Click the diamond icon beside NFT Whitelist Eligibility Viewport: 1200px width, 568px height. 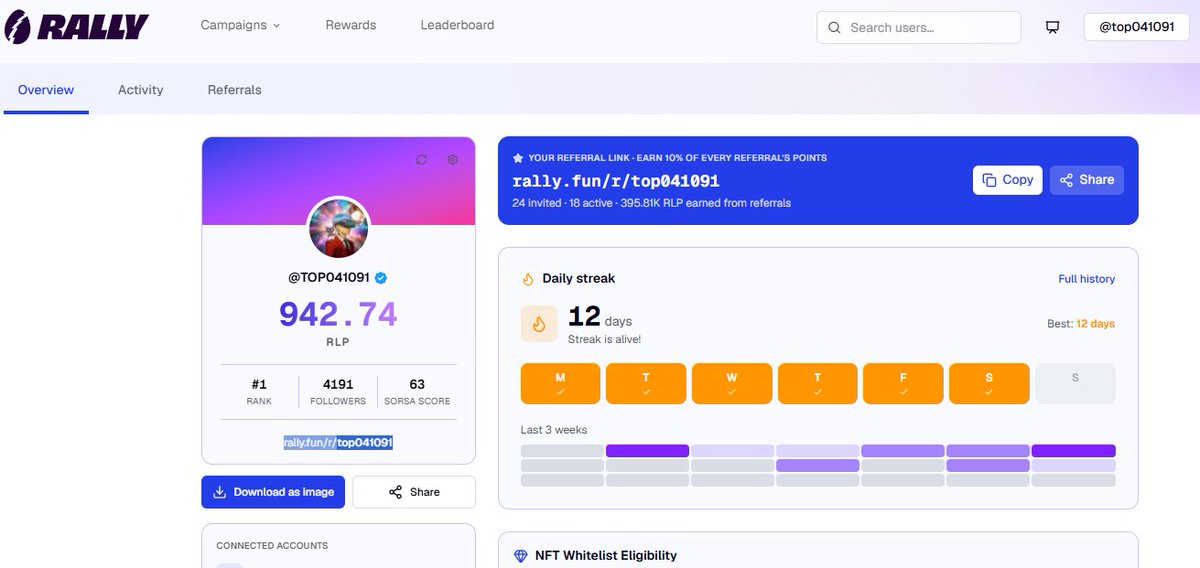(520, 556)
